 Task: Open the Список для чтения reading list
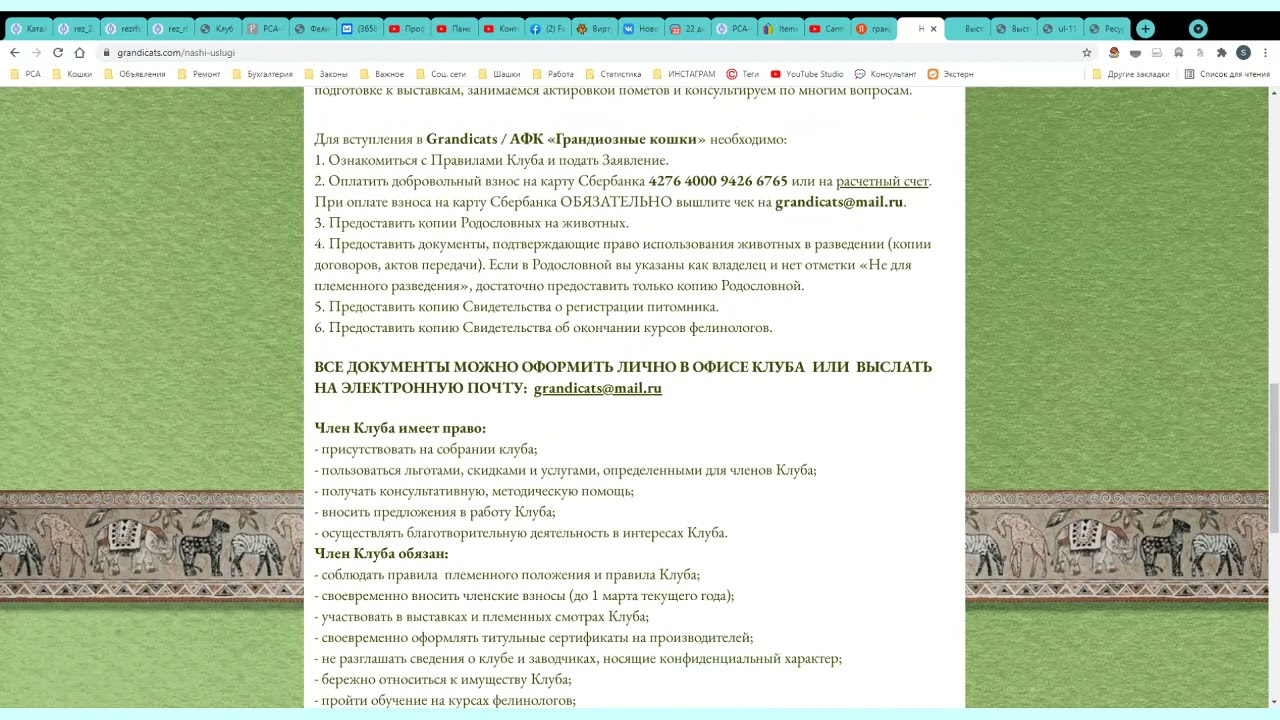1227,74
